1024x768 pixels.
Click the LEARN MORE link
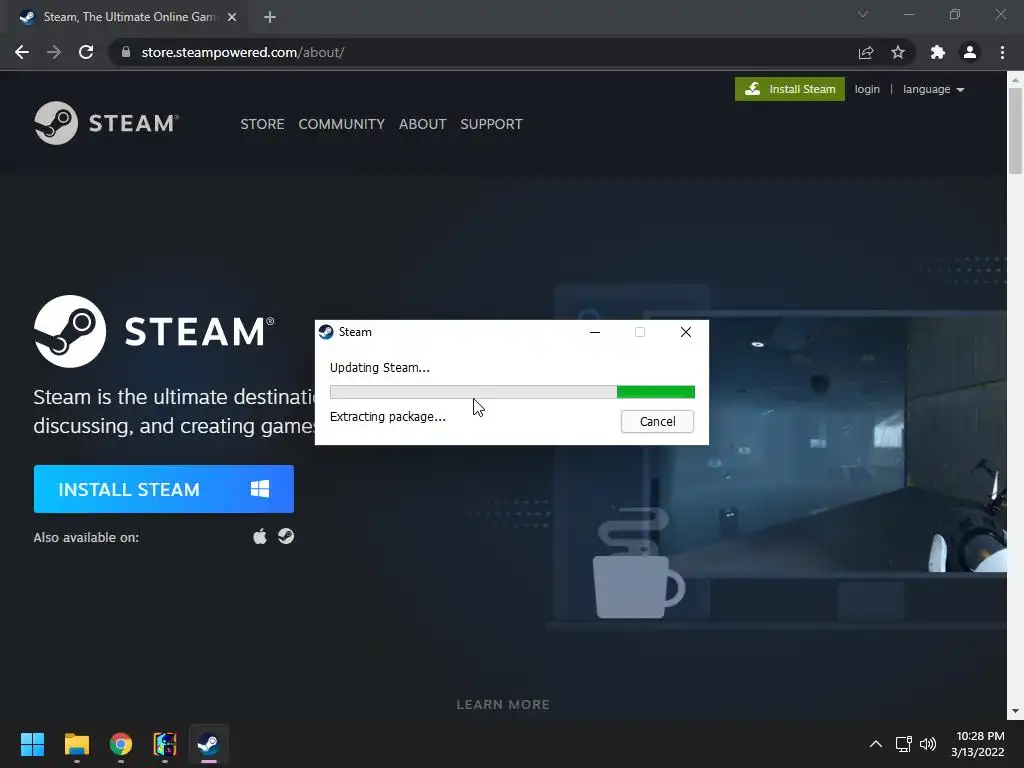point(503,705)
